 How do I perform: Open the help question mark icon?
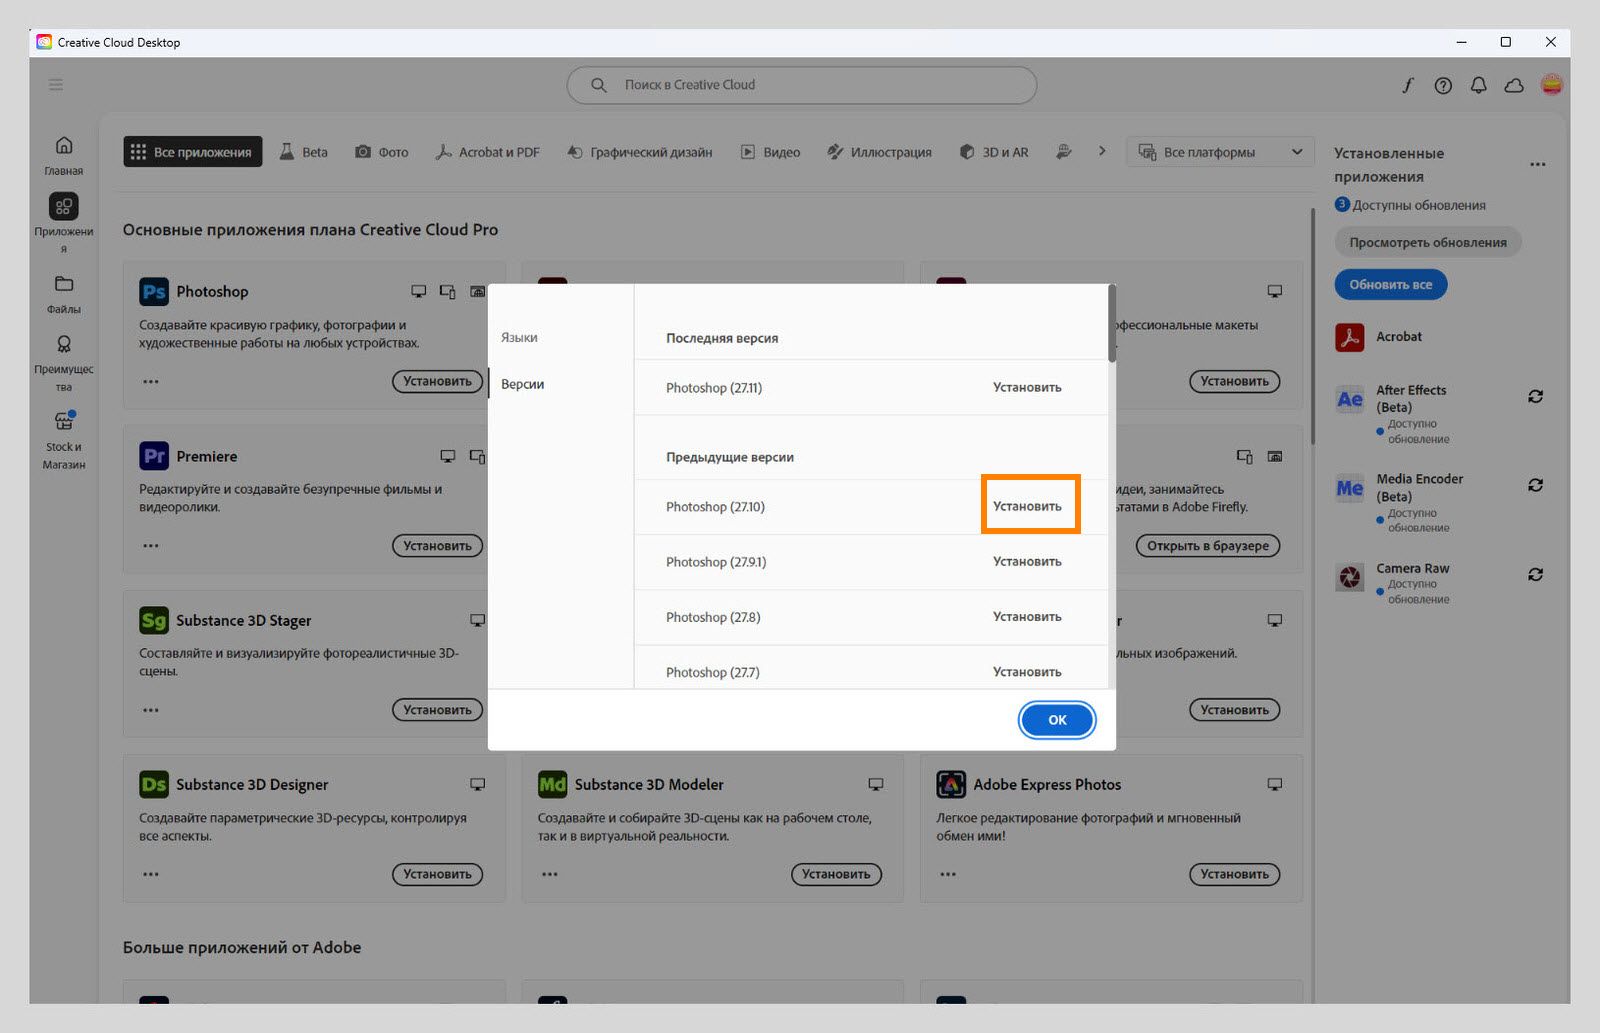tap(1443, 85)
